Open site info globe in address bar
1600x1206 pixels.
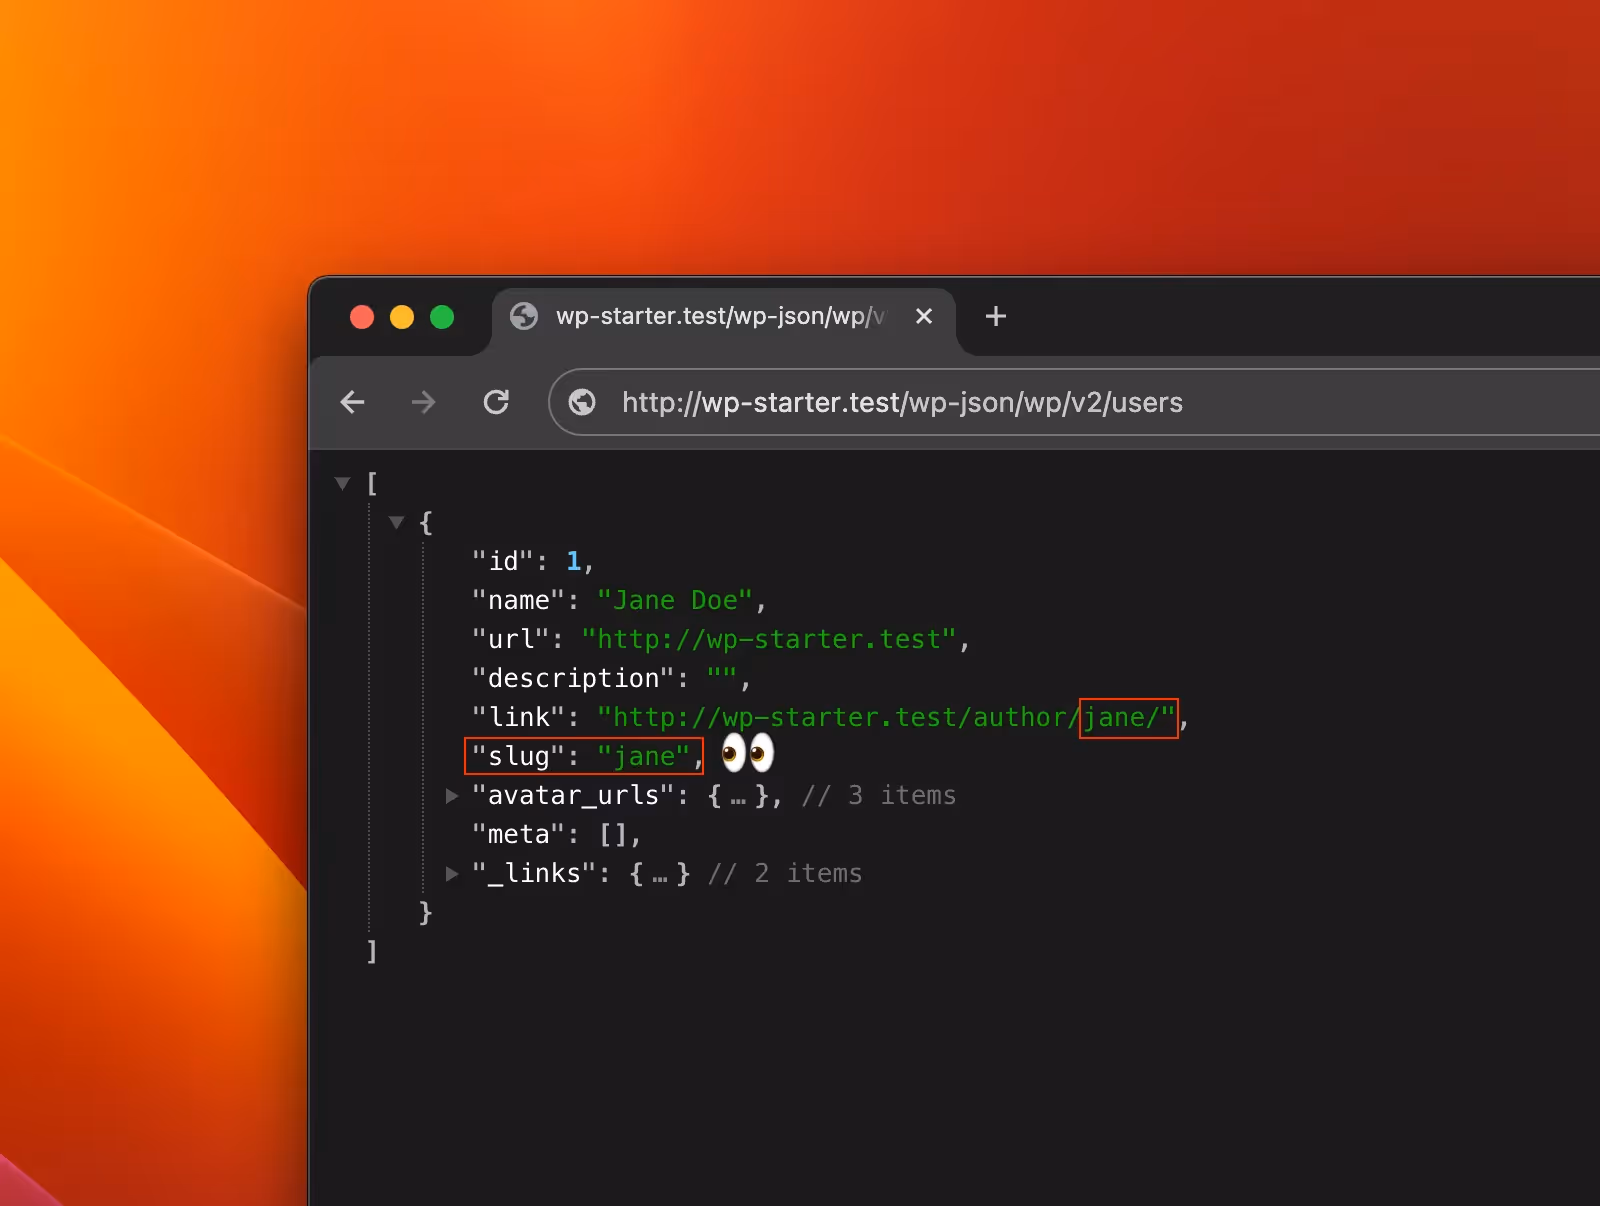pyautogui.click(x=582, y=402)
